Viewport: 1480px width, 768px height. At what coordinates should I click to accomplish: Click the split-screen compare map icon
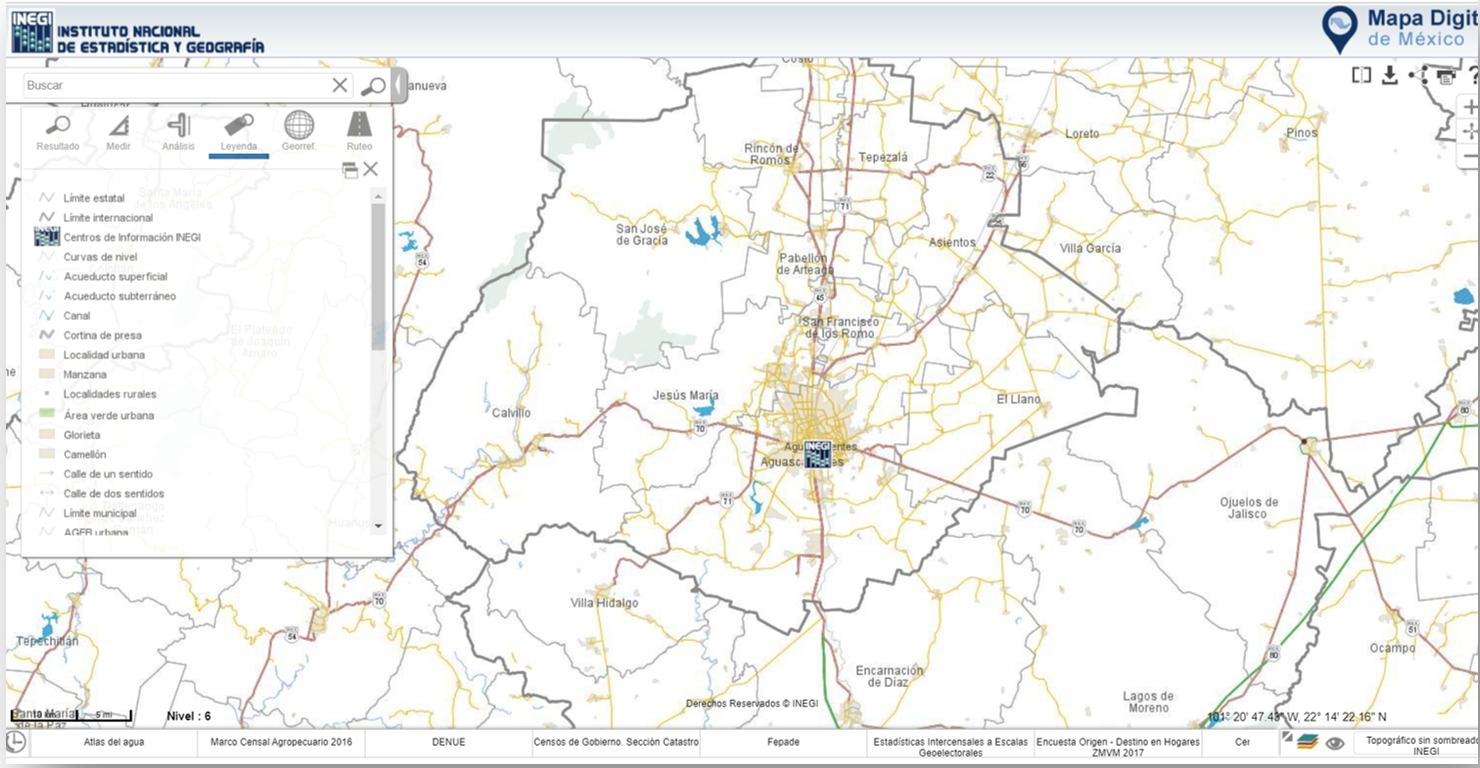(x=1361, y=75)
